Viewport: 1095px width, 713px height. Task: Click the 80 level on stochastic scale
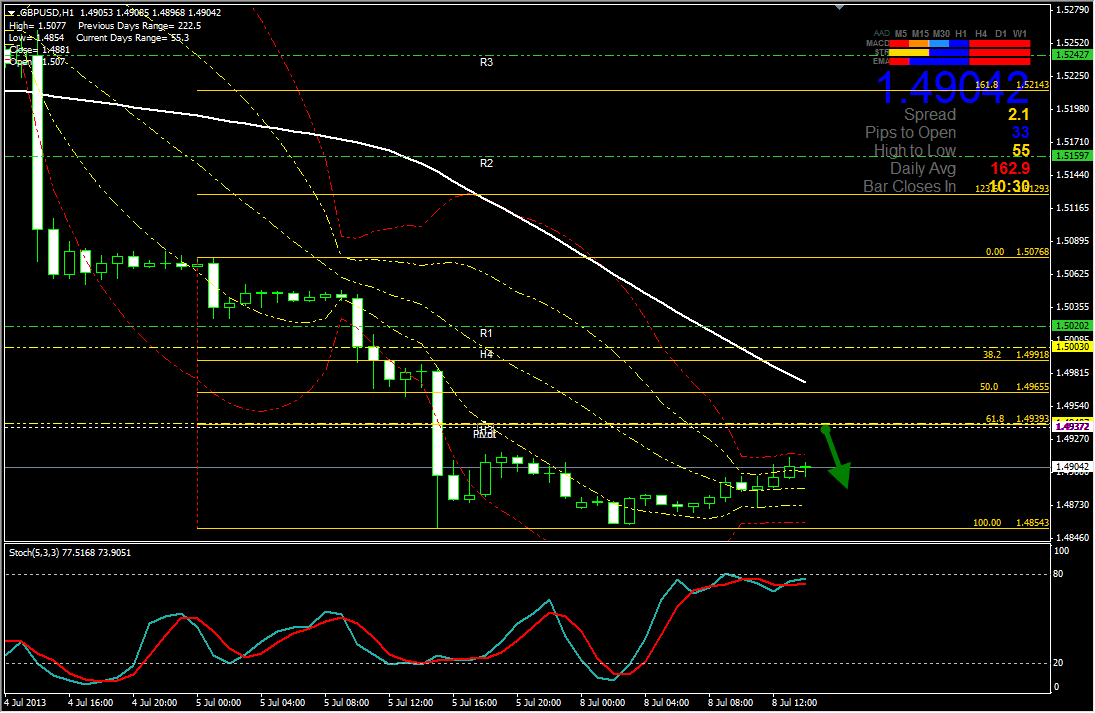point(1058,574)
